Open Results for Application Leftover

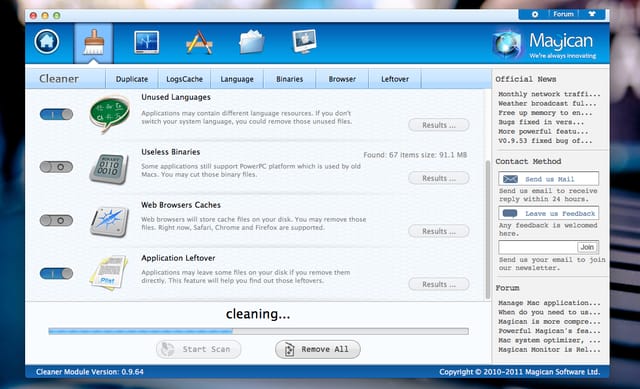pyautogui.click(x=439, y=284)
